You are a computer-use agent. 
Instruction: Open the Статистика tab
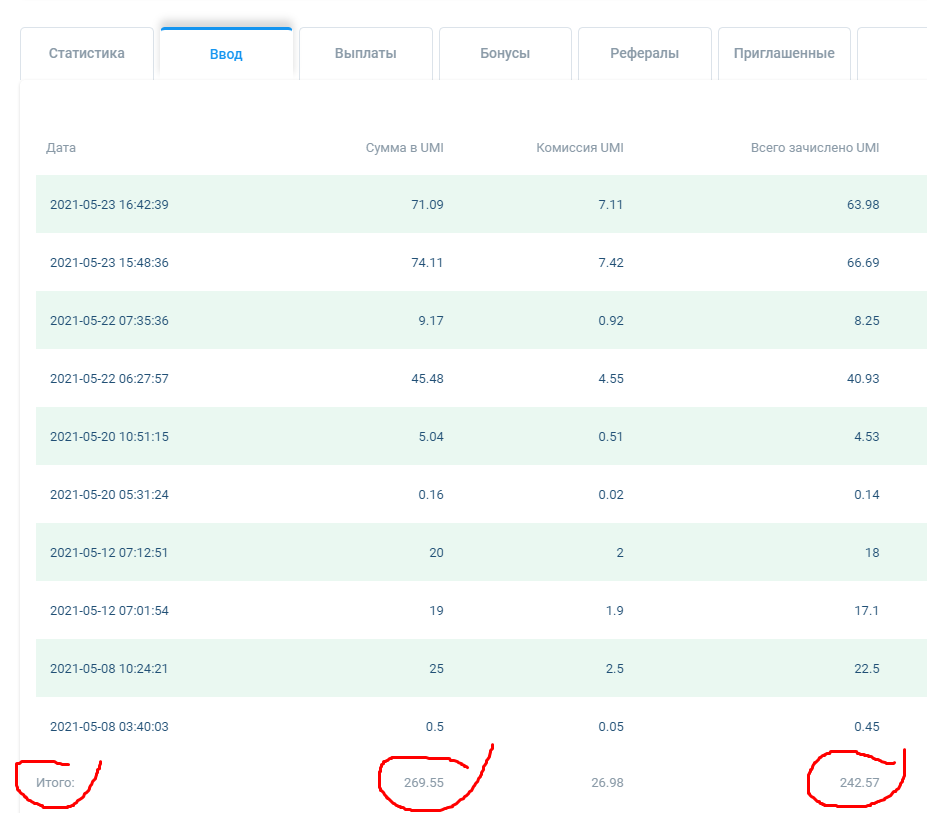click(87, 53)
